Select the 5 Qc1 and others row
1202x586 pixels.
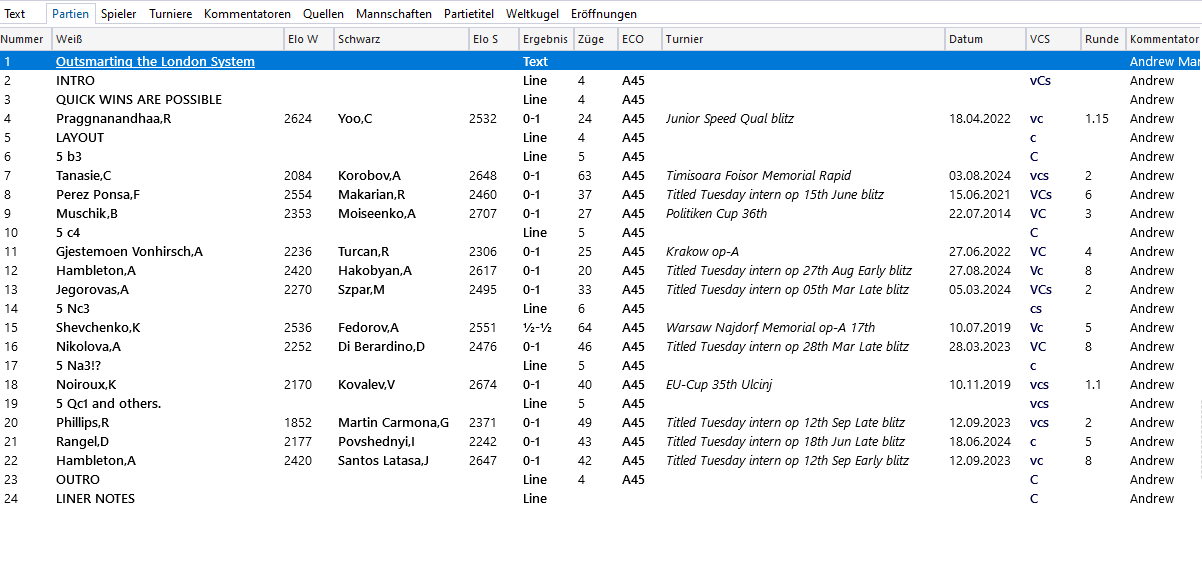[108, 404]
